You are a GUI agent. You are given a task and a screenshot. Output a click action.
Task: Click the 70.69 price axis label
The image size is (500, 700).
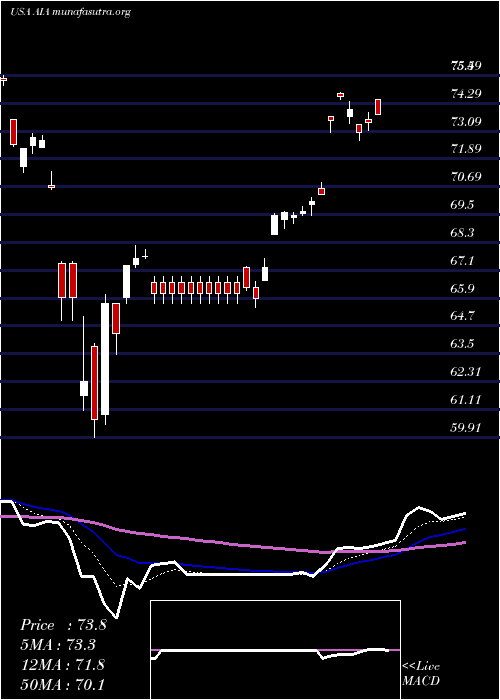(x=466, y=177)
